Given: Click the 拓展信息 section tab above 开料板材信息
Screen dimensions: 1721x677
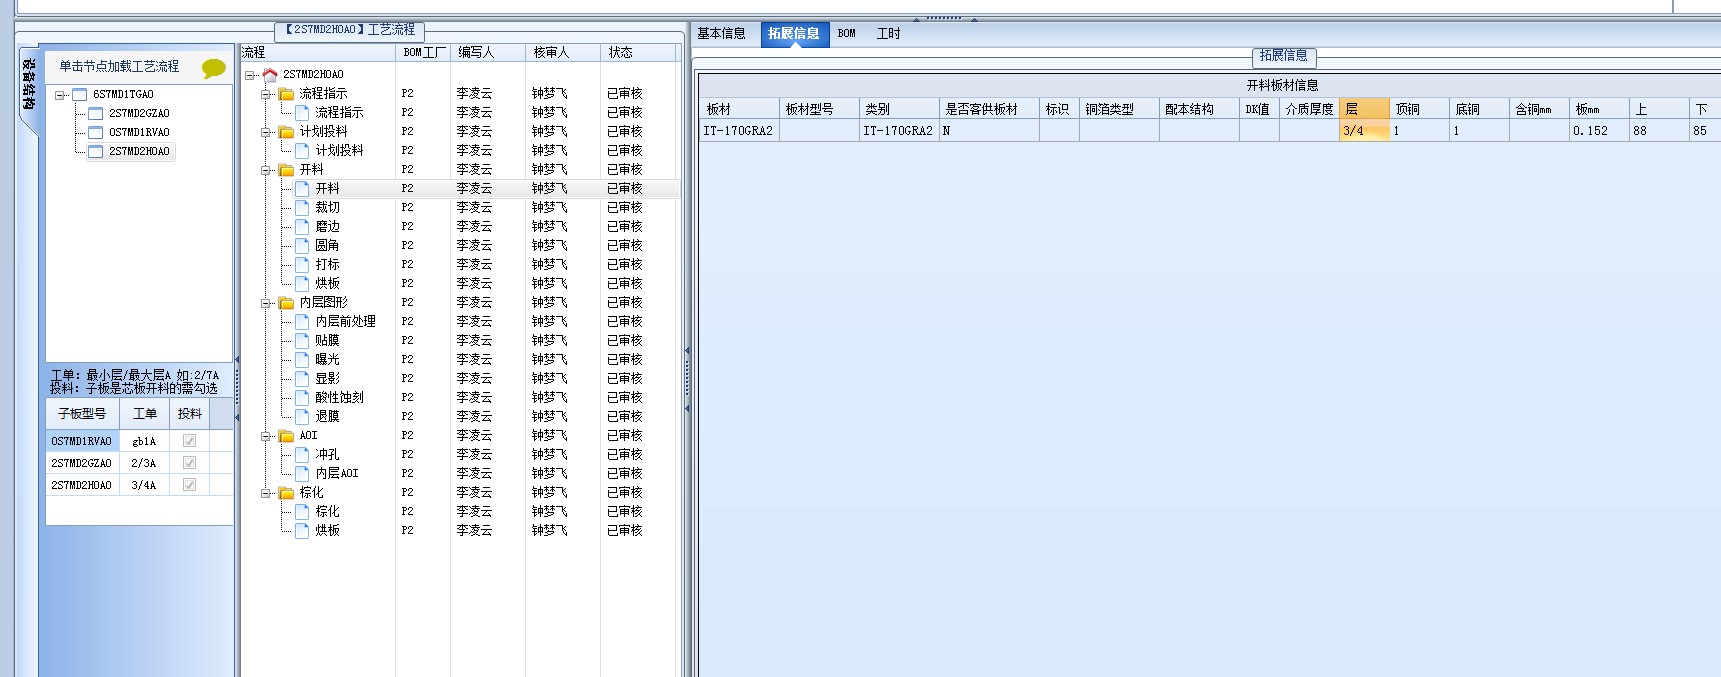Looking at the screenshot, I should [1283, 56].
